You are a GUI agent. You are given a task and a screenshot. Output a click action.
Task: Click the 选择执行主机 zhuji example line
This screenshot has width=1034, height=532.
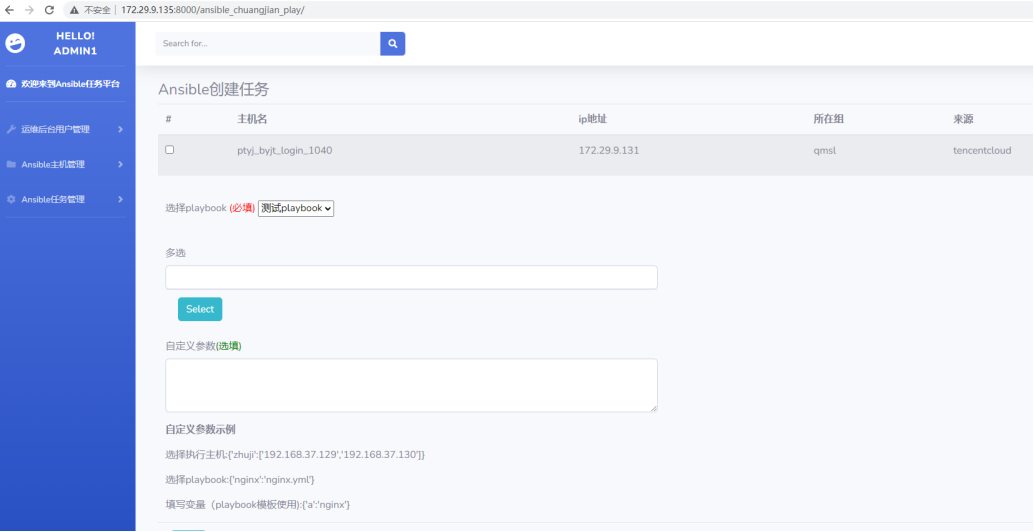[x=295, y=455]
